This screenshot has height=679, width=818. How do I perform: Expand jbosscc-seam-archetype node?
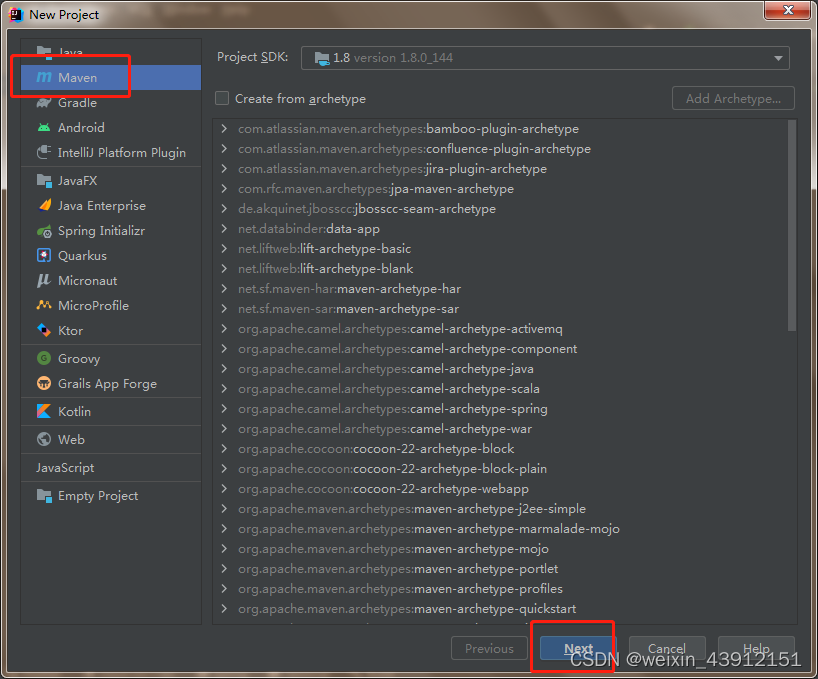(x=224, y=209)
